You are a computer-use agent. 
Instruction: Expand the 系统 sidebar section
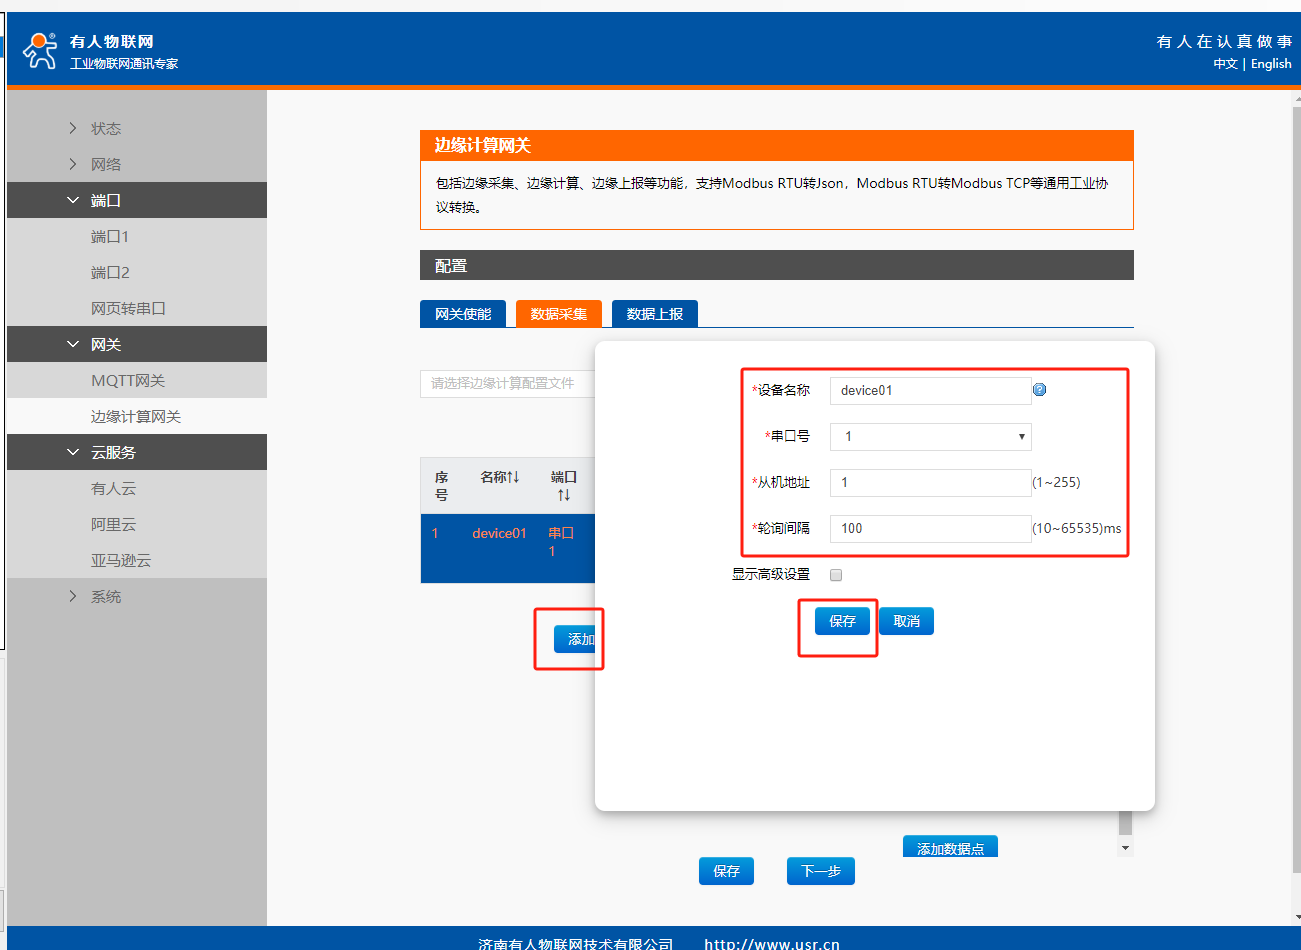[105, 596]
